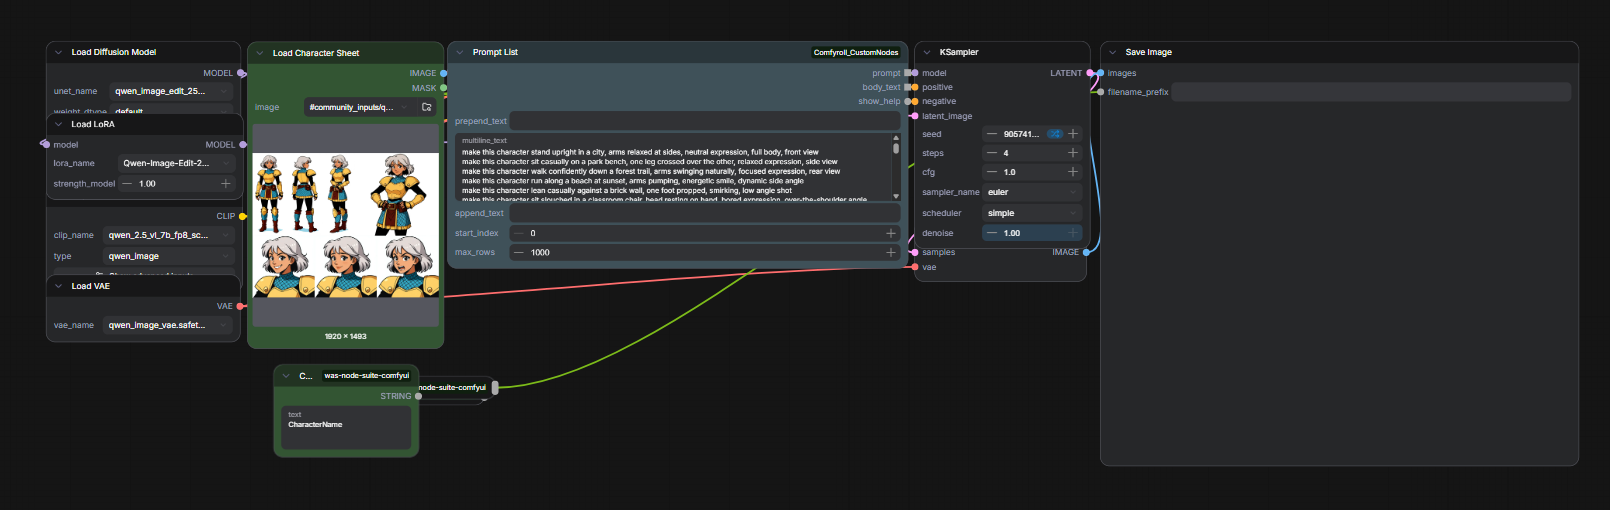
Task: Collapse the Prompt List node
Action: pos(460,52)
